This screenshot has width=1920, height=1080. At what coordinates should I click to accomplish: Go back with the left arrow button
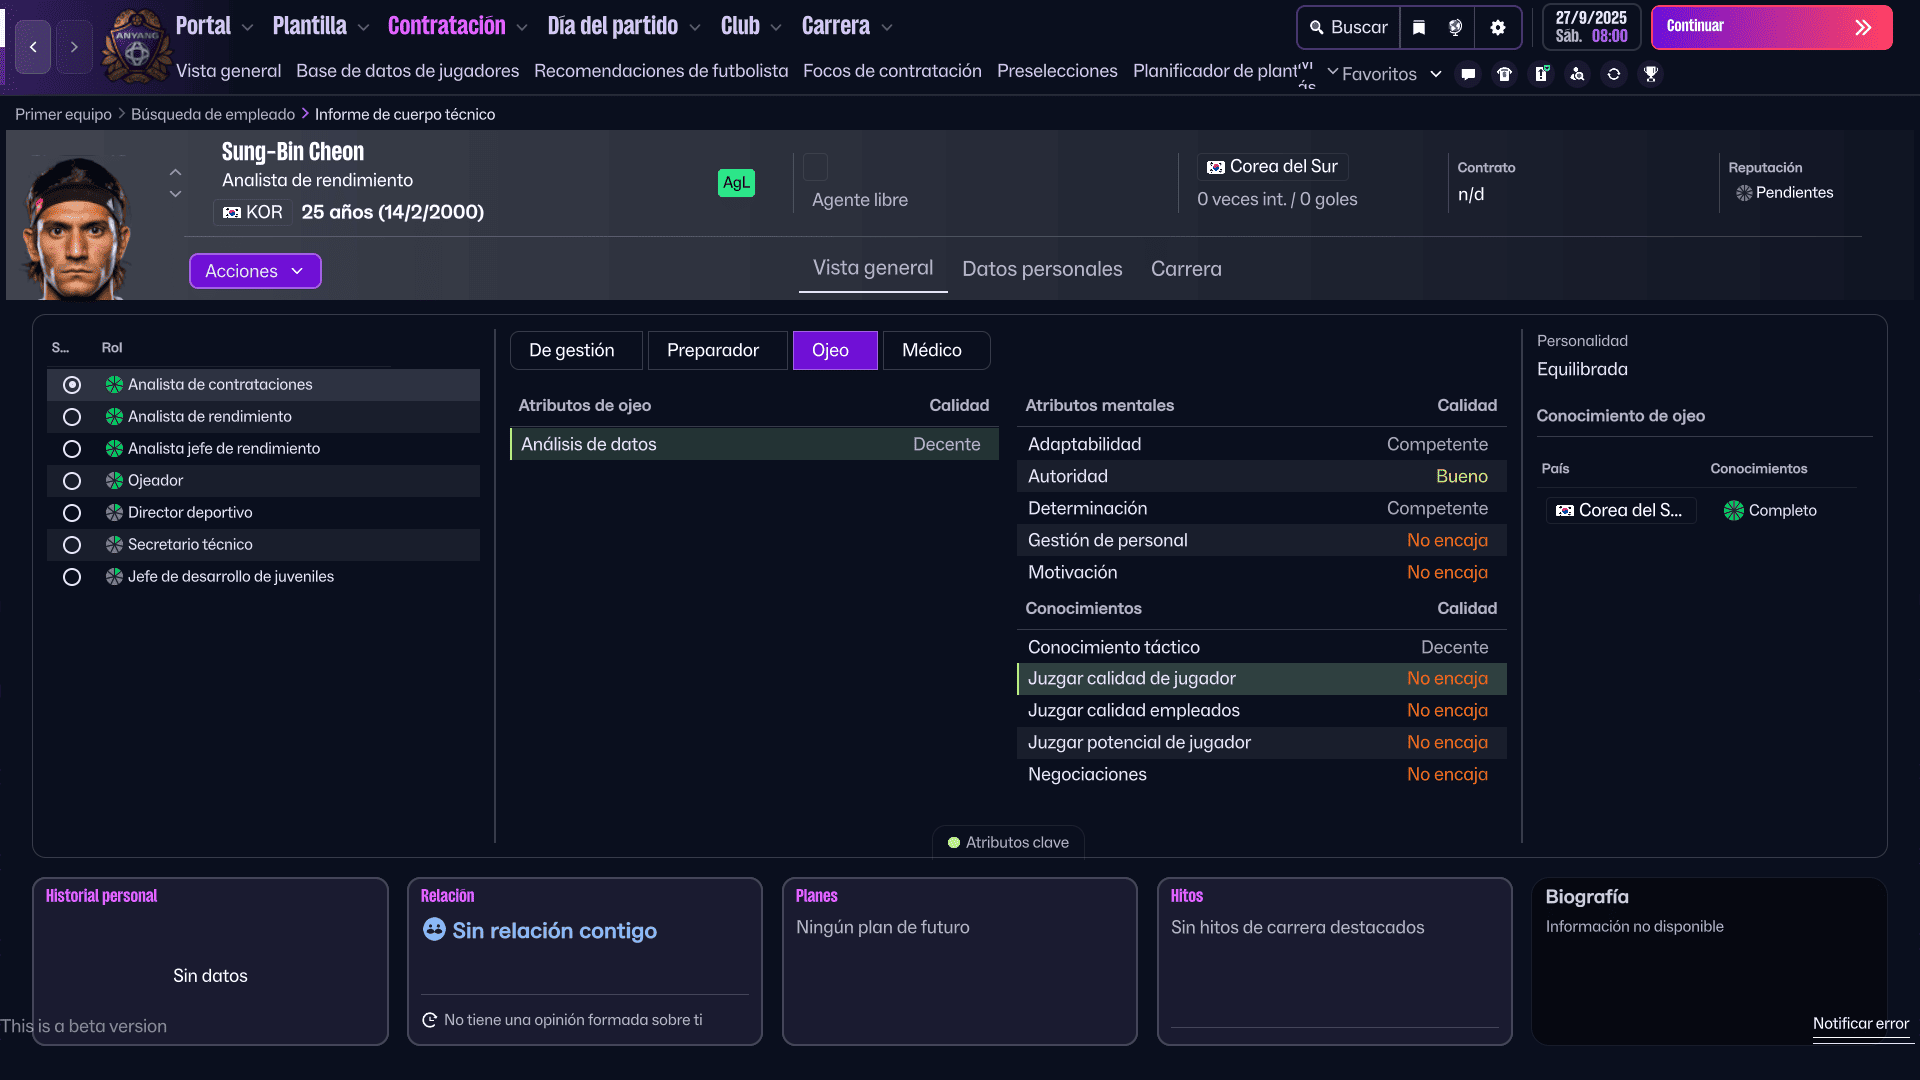point(33,47)
